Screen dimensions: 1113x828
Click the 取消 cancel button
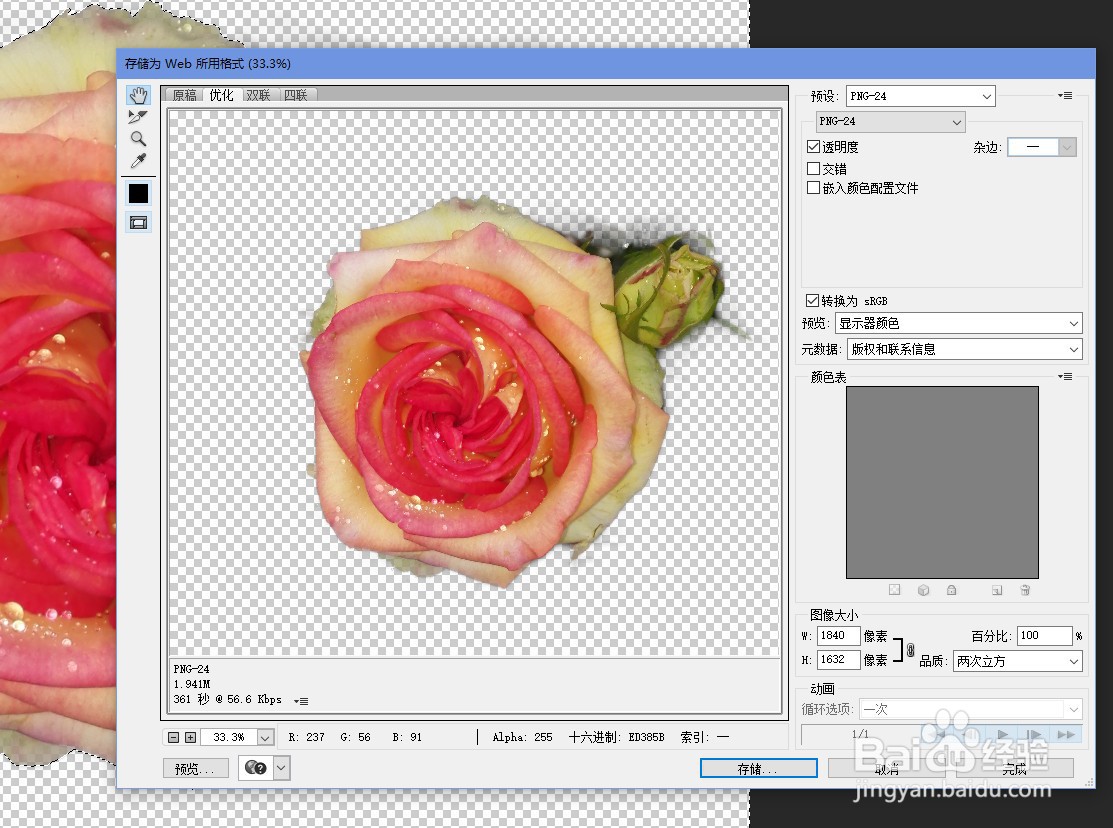coord(887,768)
